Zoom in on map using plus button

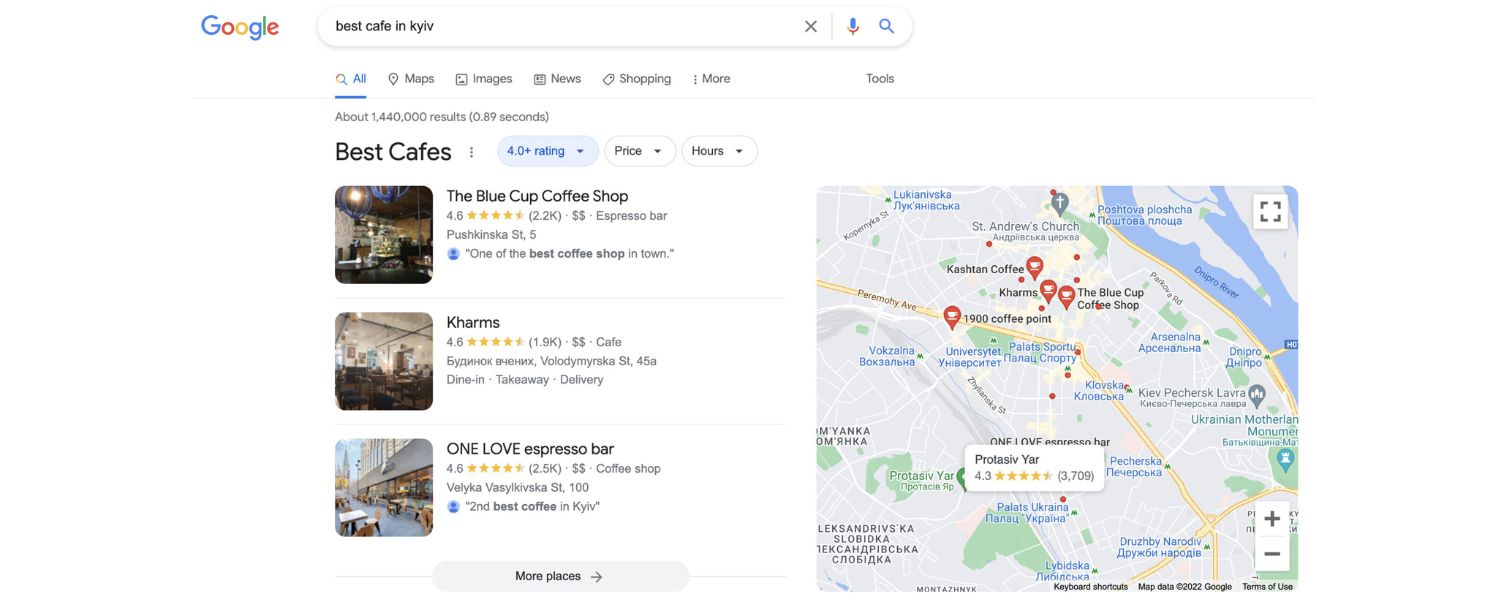1272,519
